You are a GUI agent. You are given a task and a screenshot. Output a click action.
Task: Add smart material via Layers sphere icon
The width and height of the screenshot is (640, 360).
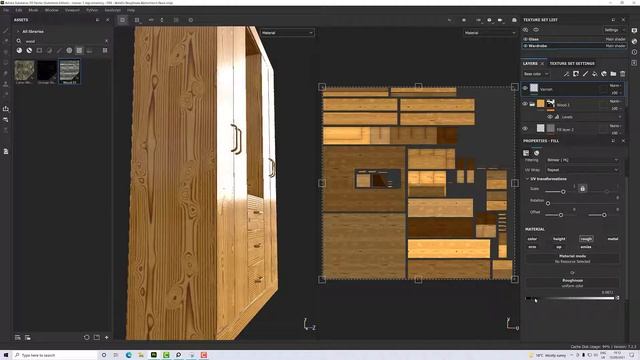(x=604, y=74)
